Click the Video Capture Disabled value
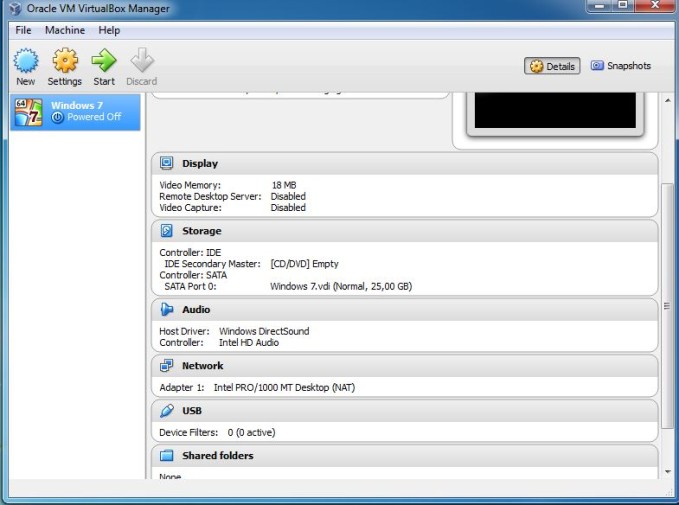 288,208
